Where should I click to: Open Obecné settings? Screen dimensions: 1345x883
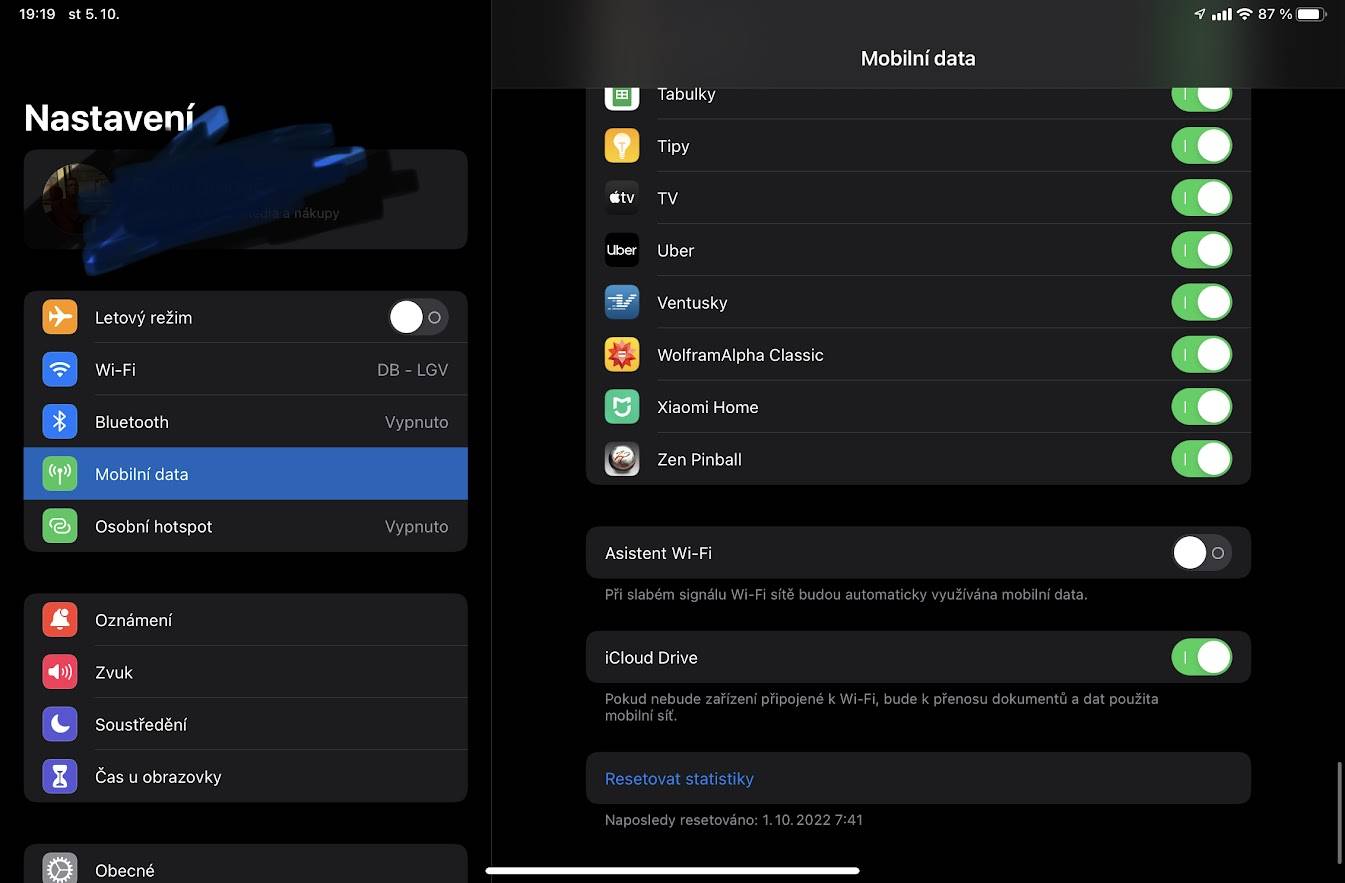point(245,866)
